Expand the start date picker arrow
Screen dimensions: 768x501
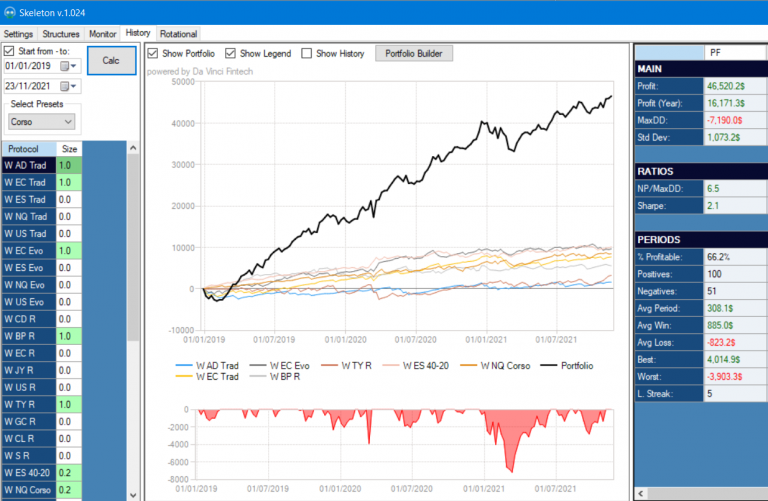(75, 67)
